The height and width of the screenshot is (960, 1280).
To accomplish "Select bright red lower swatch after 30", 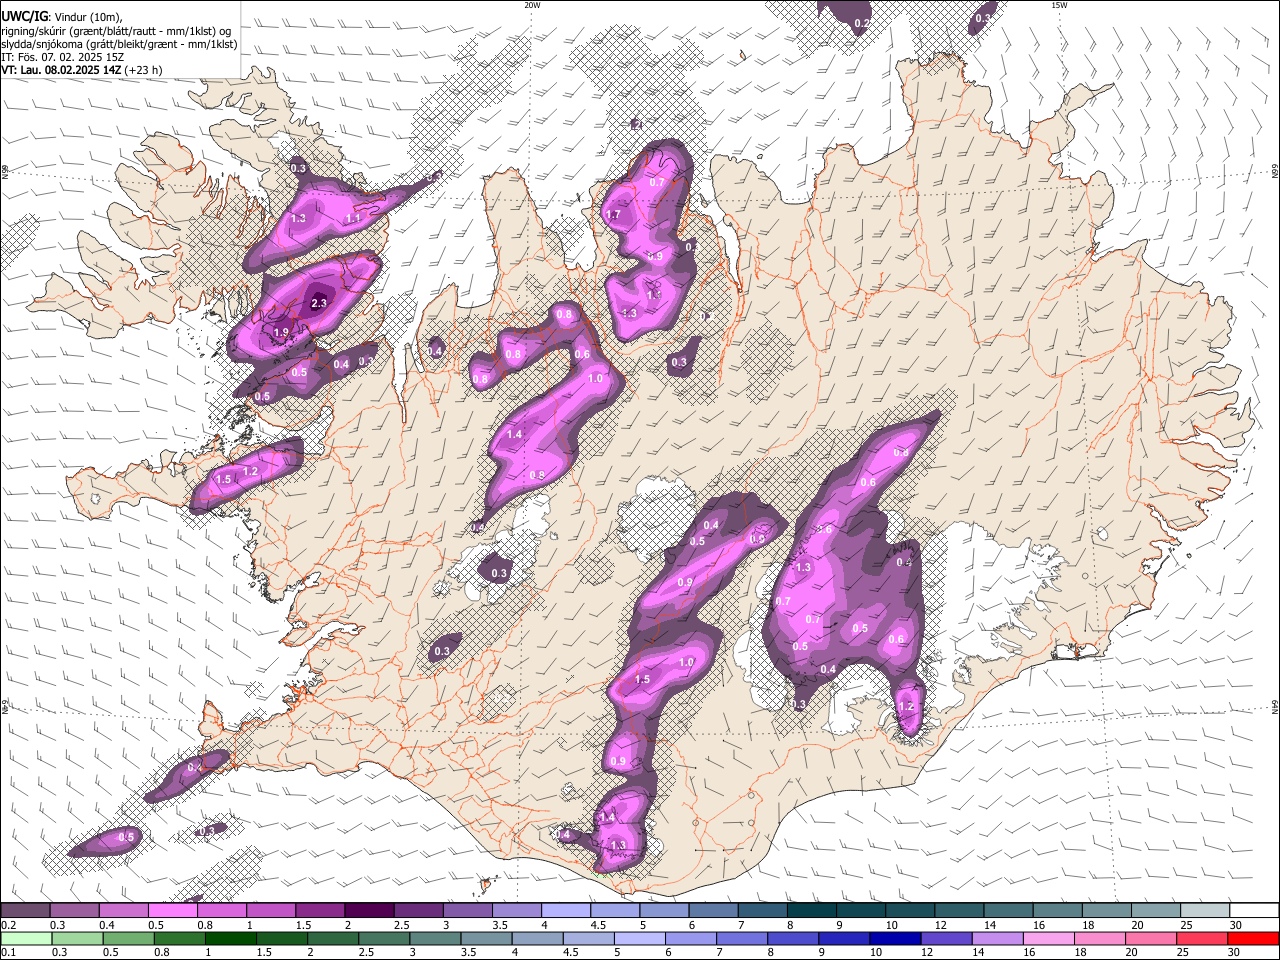I will [1252, 938].
